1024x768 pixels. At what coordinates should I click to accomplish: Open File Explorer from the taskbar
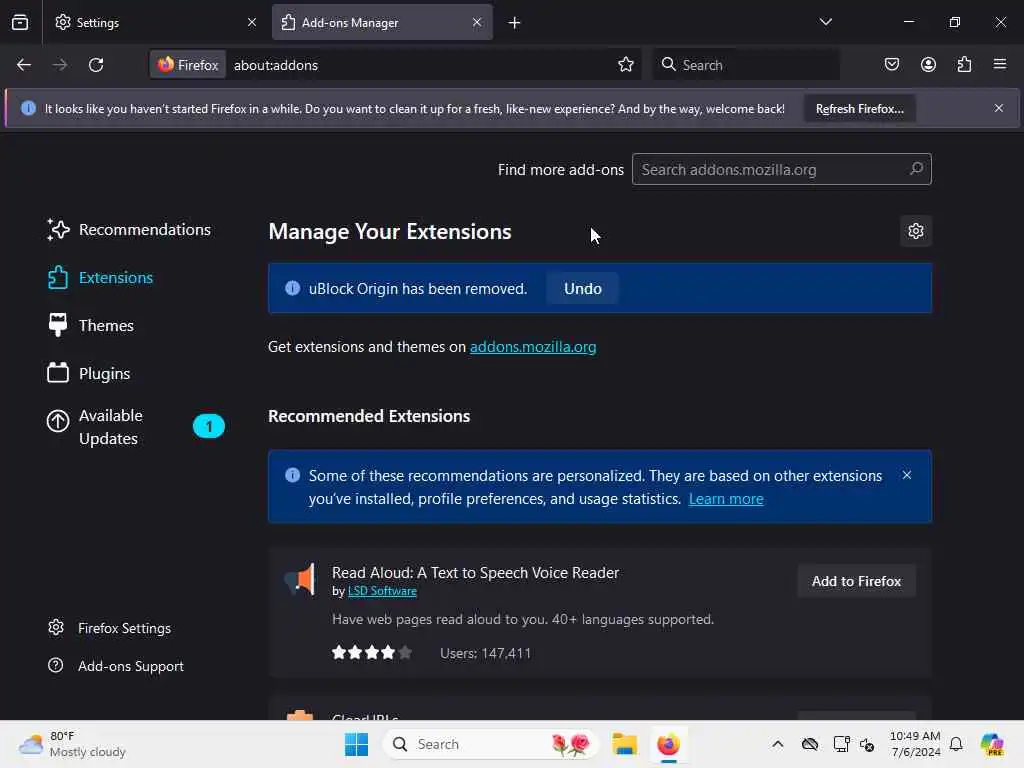click(624, 744)
